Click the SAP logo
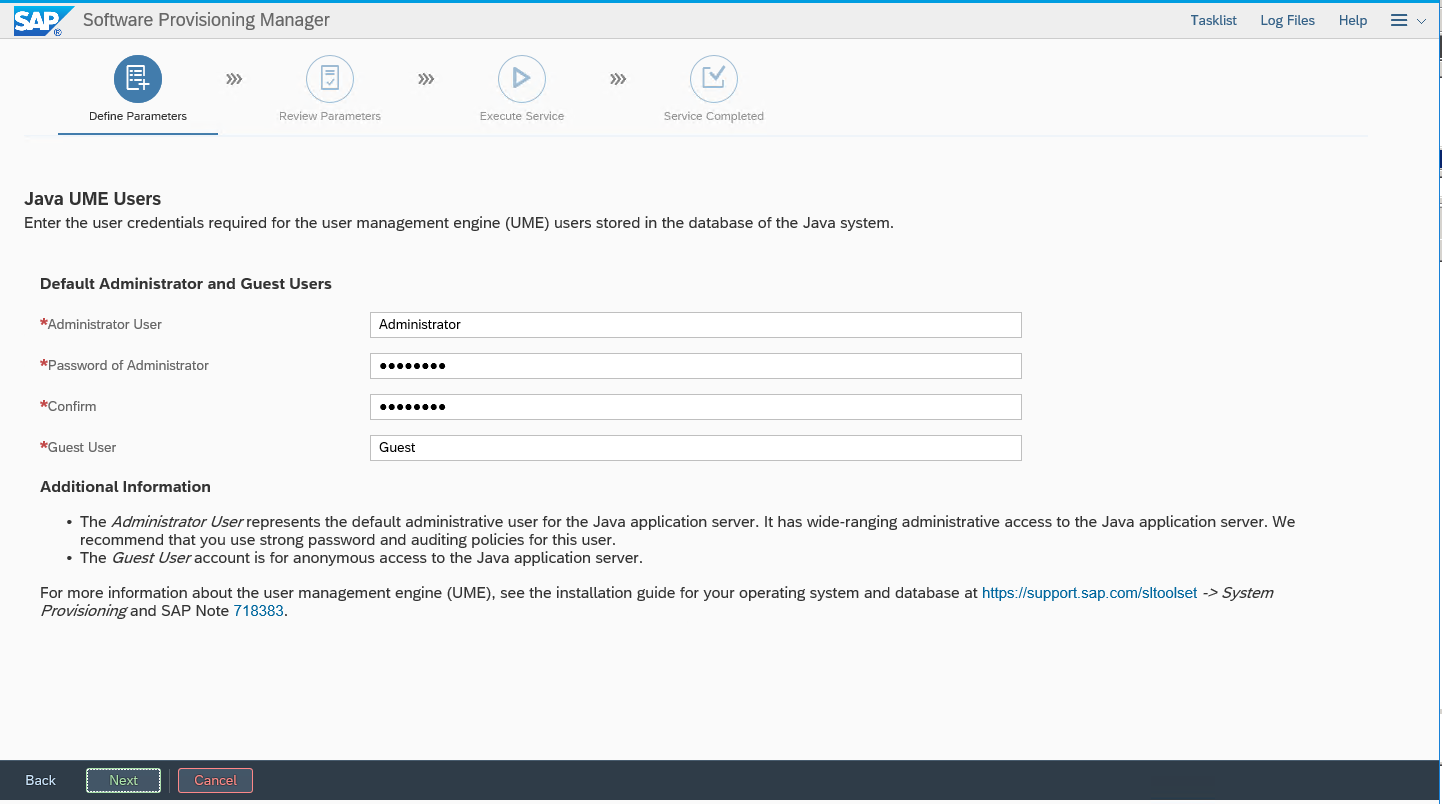Screen dimensions: 1442x804 click(x=43, y=21)
